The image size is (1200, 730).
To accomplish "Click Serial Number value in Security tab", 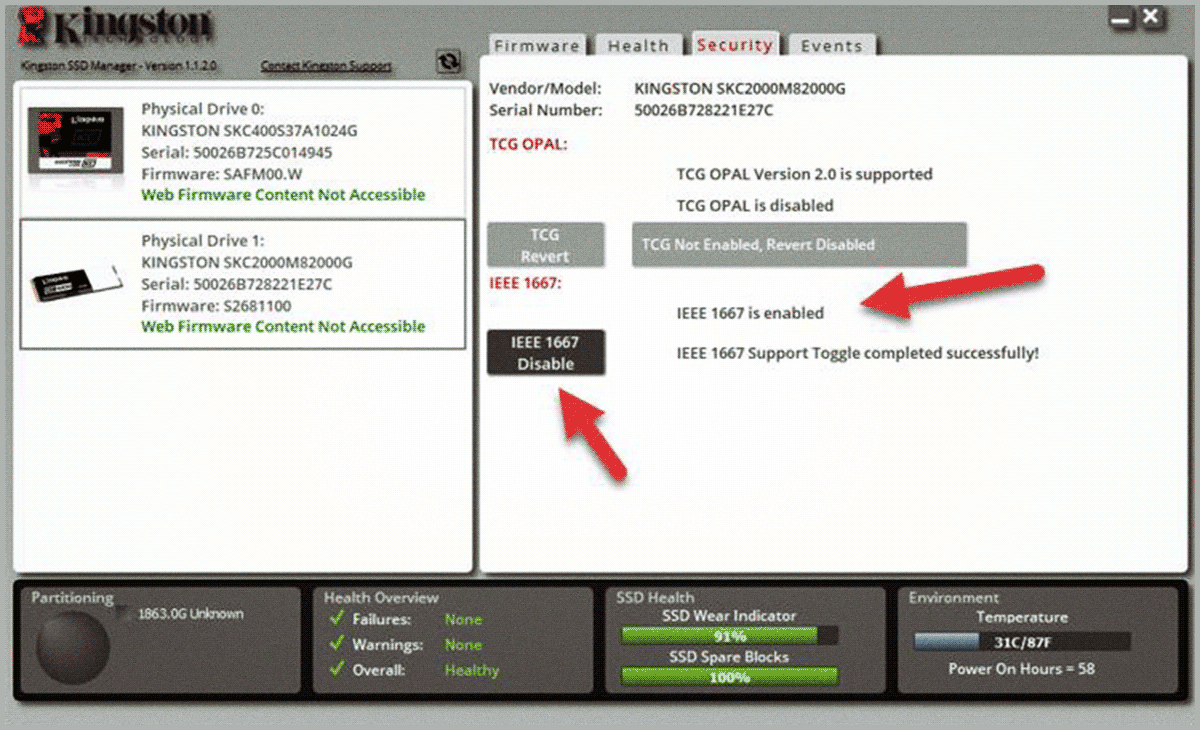I will point(704,110).
